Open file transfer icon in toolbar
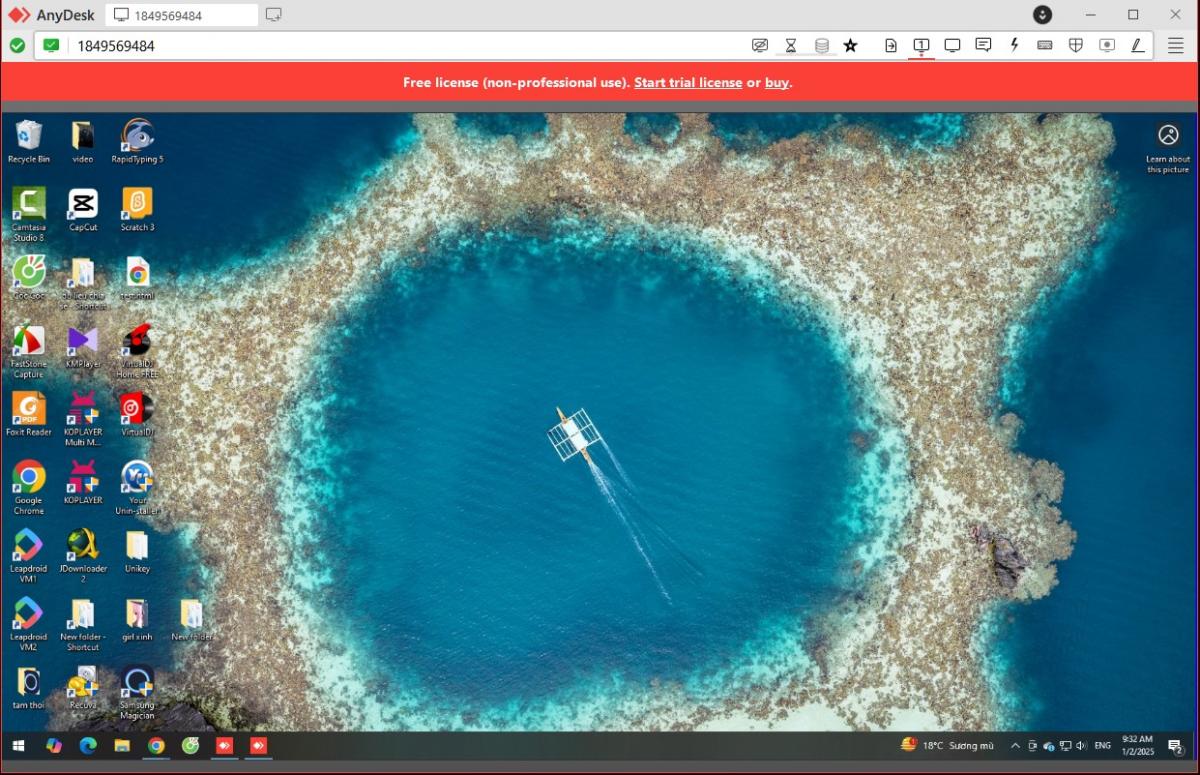1200x775 pixels. click(x=891, y=45)
